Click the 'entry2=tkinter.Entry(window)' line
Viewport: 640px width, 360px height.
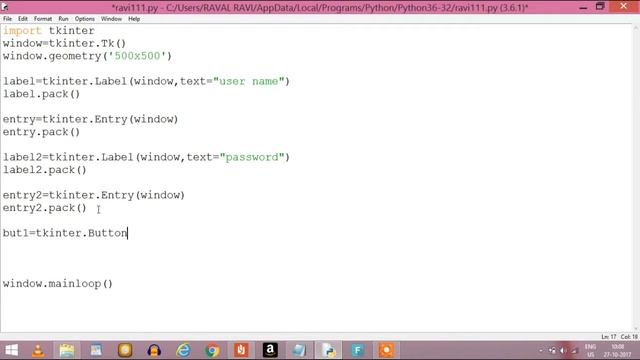click(x=94, y=195)
